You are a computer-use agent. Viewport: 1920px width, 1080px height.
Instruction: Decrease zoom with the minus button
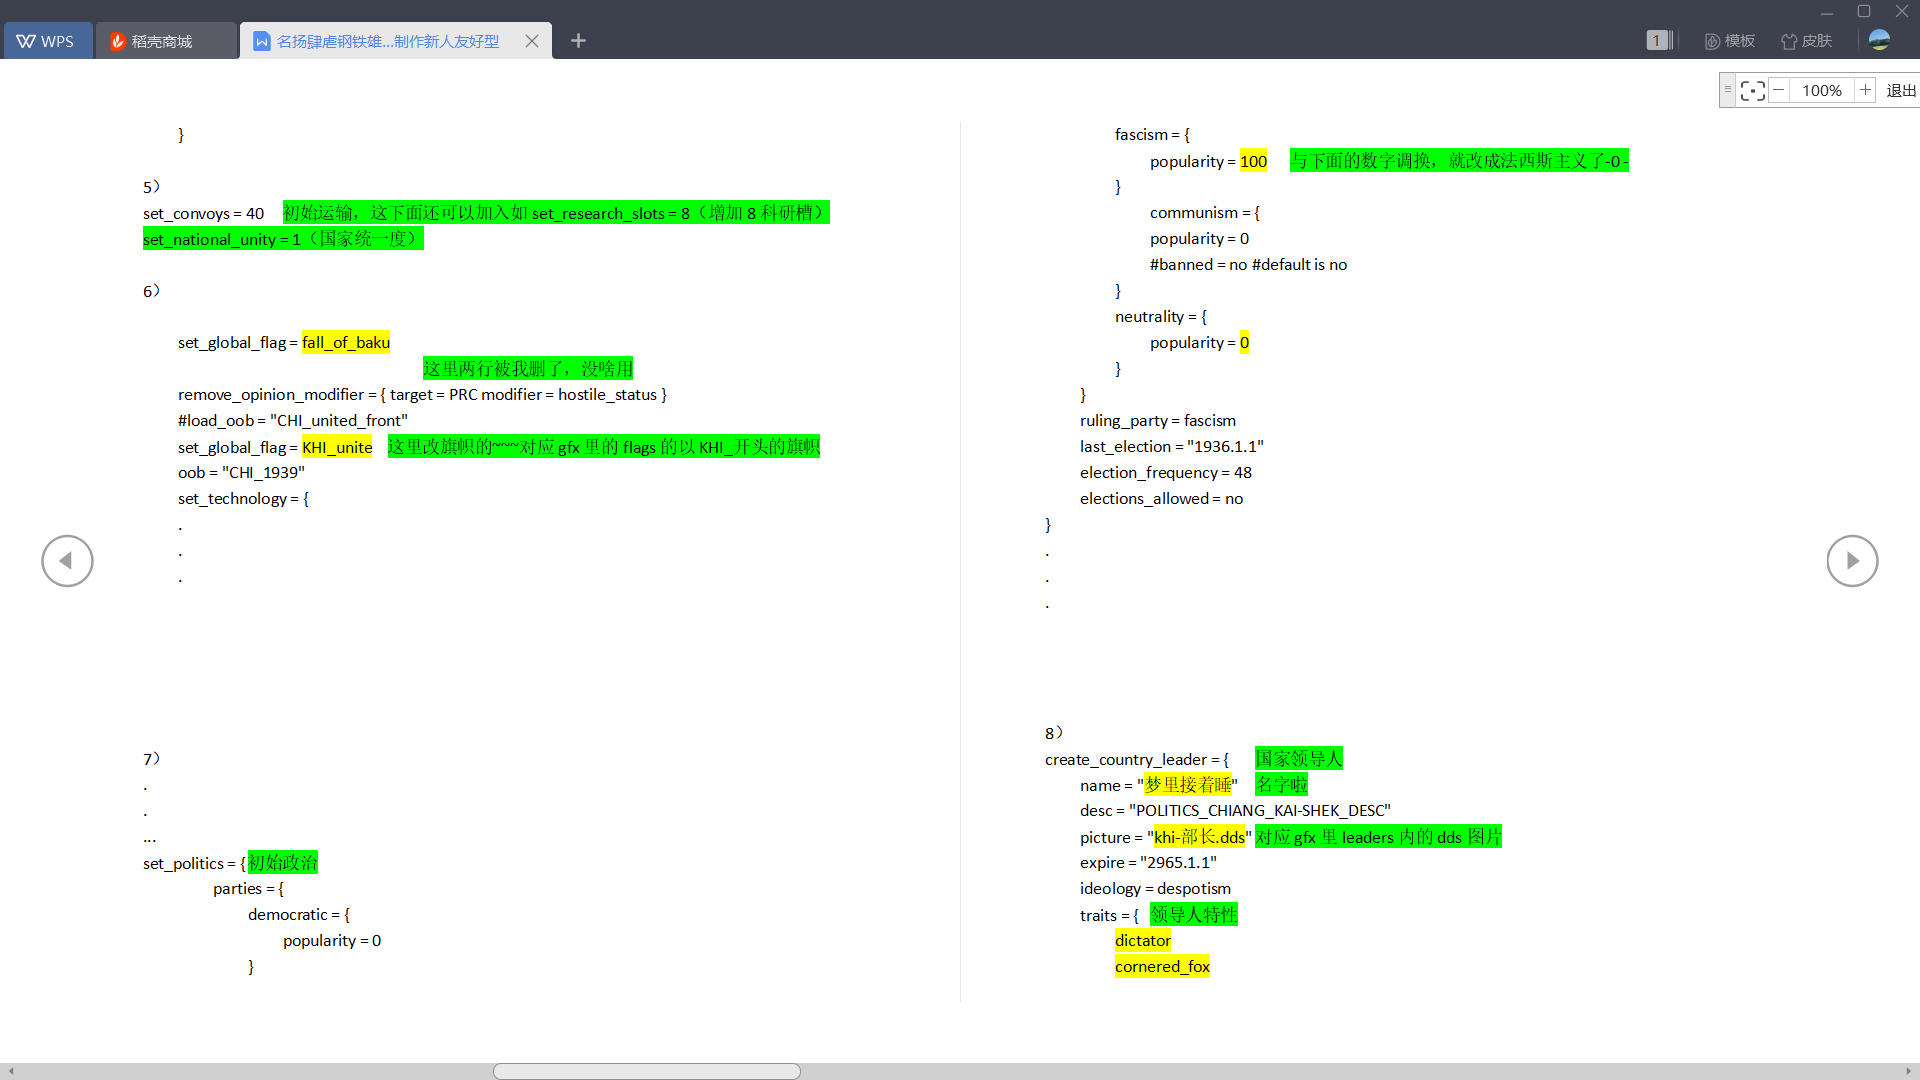(1779, 91)
